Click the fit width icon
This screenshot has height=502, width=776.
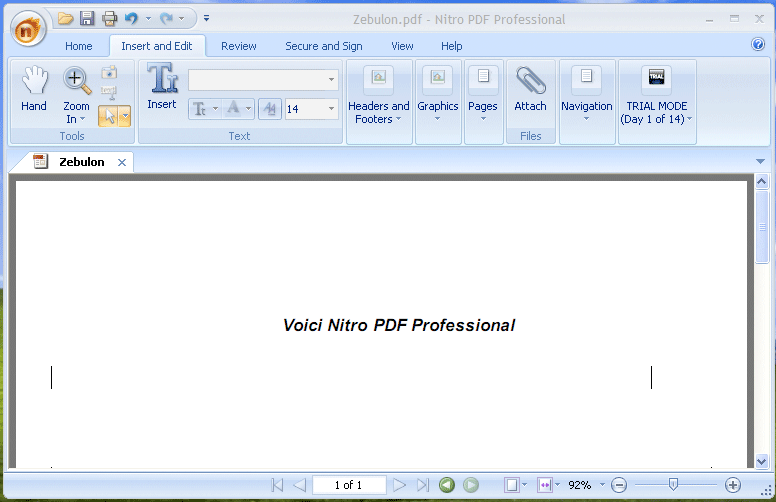(x=544, y=485)
